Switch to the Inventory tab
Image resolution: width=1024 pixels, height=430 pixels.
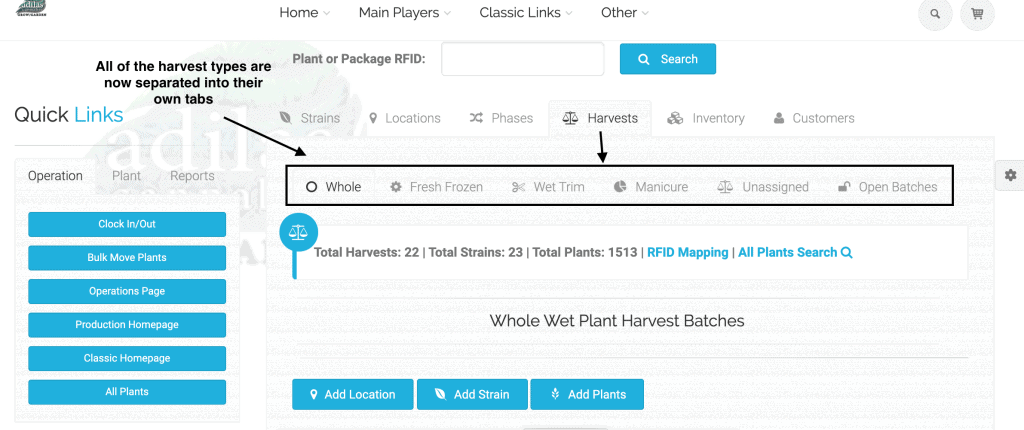[x=705, y=118]
